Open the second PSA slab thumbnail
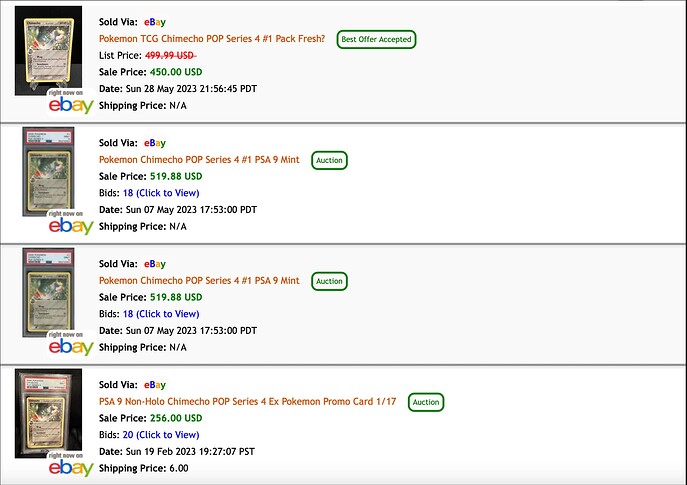The height and width of the screenshot is (485, 687). [48, 171]
